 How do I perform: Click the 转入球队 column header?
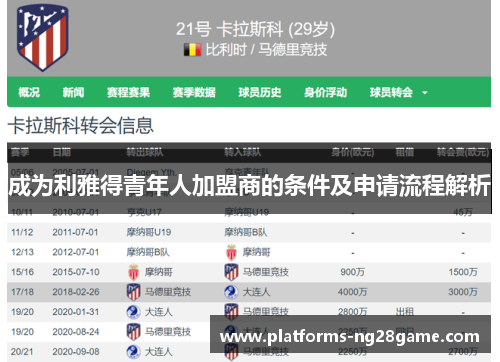[x=242, y=152]
